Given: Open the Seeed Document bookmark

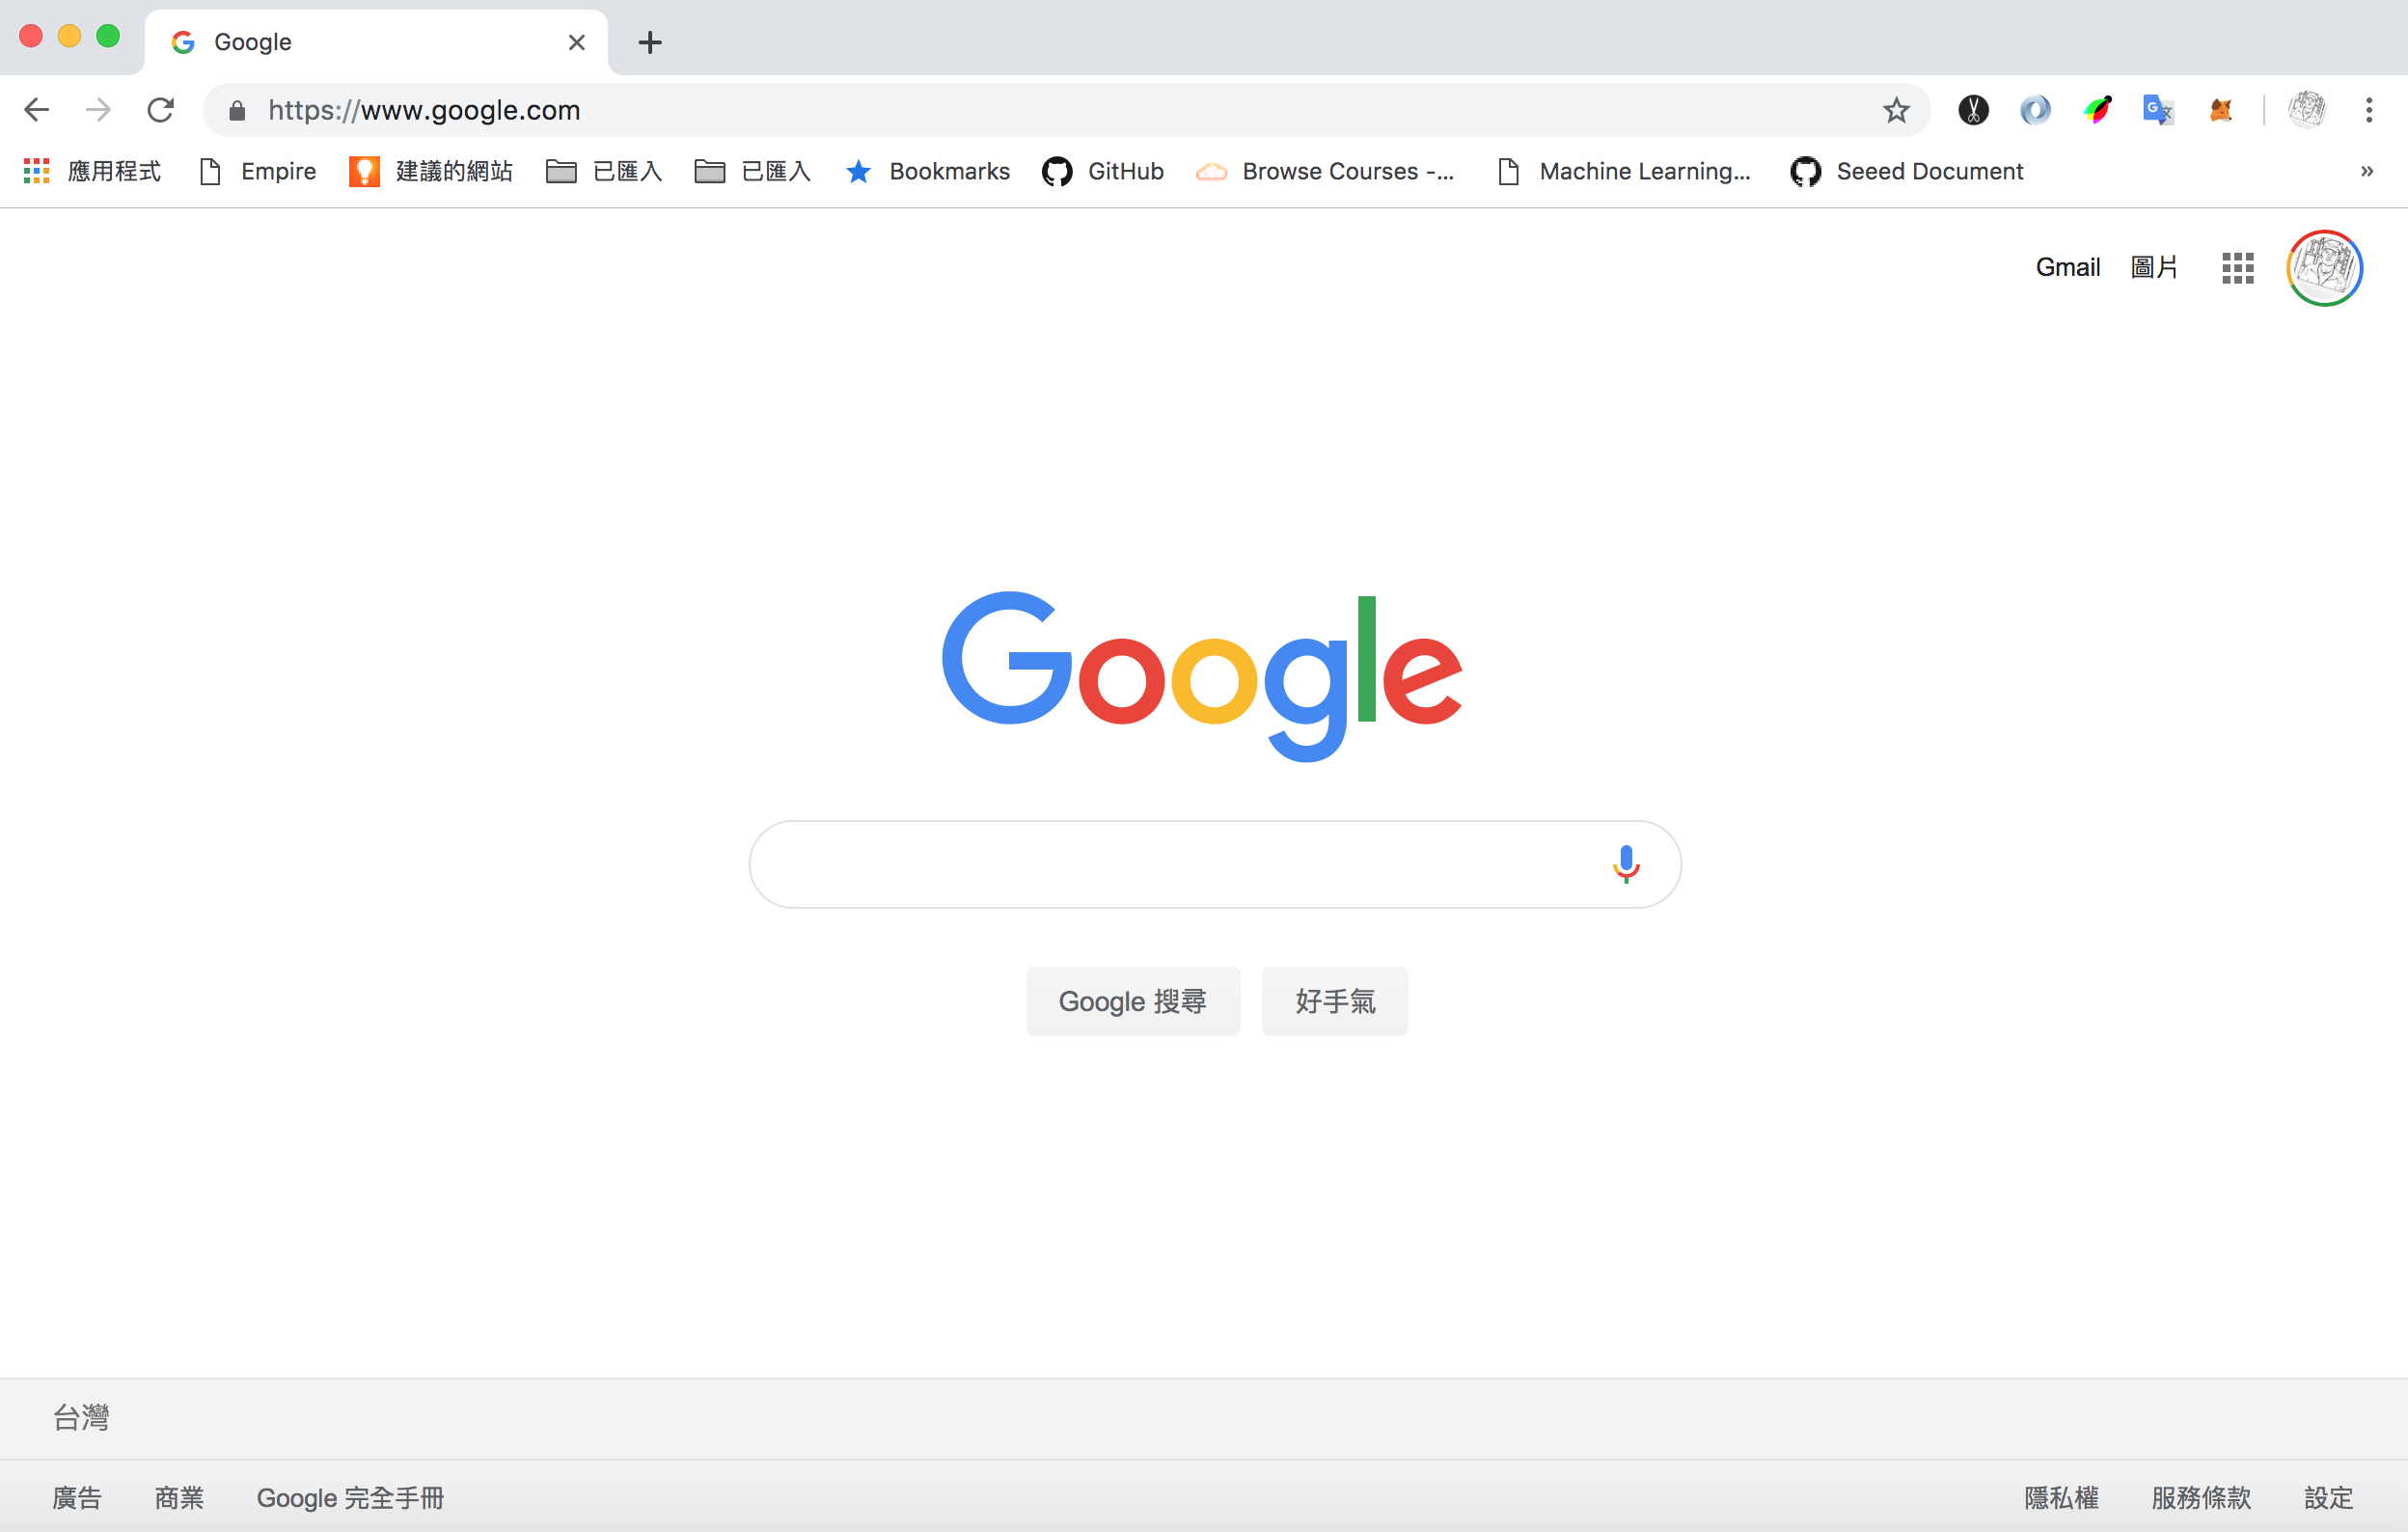Looking at the screenshot, I should pyautogui.click(x=1907, y=172).
